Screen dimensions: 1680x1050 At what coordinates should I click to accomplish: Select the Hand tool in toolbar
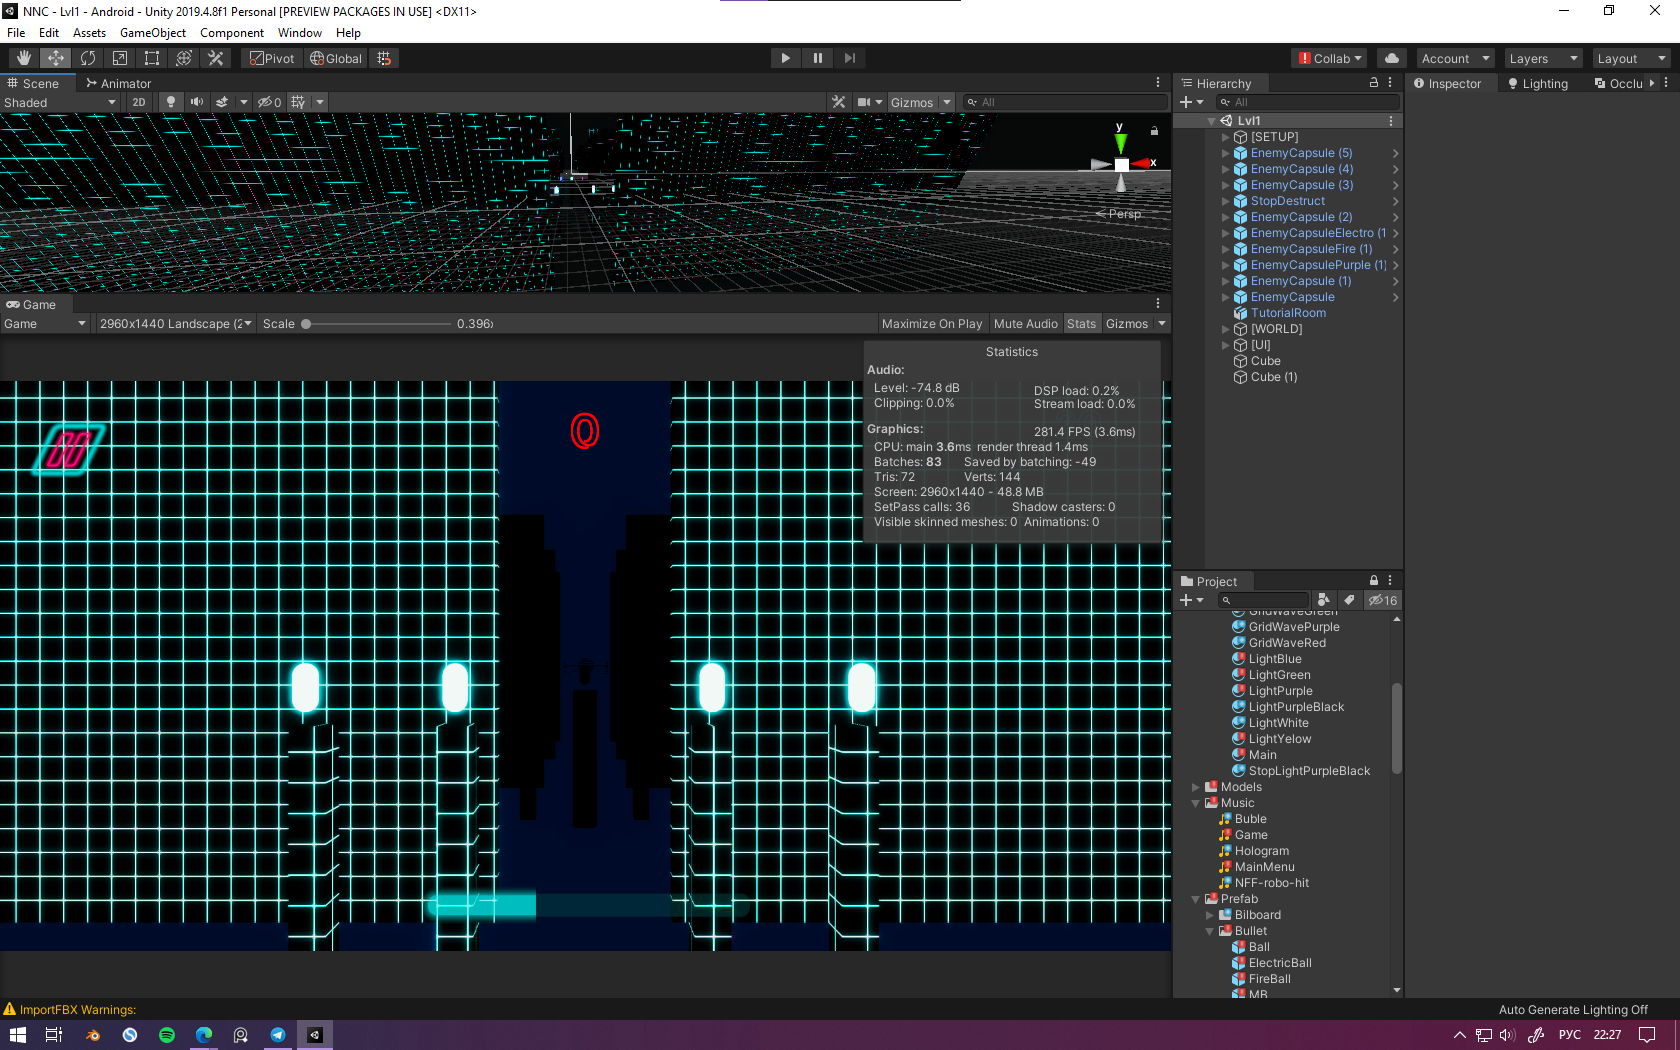pyautogui.click(x=24, y=58)
